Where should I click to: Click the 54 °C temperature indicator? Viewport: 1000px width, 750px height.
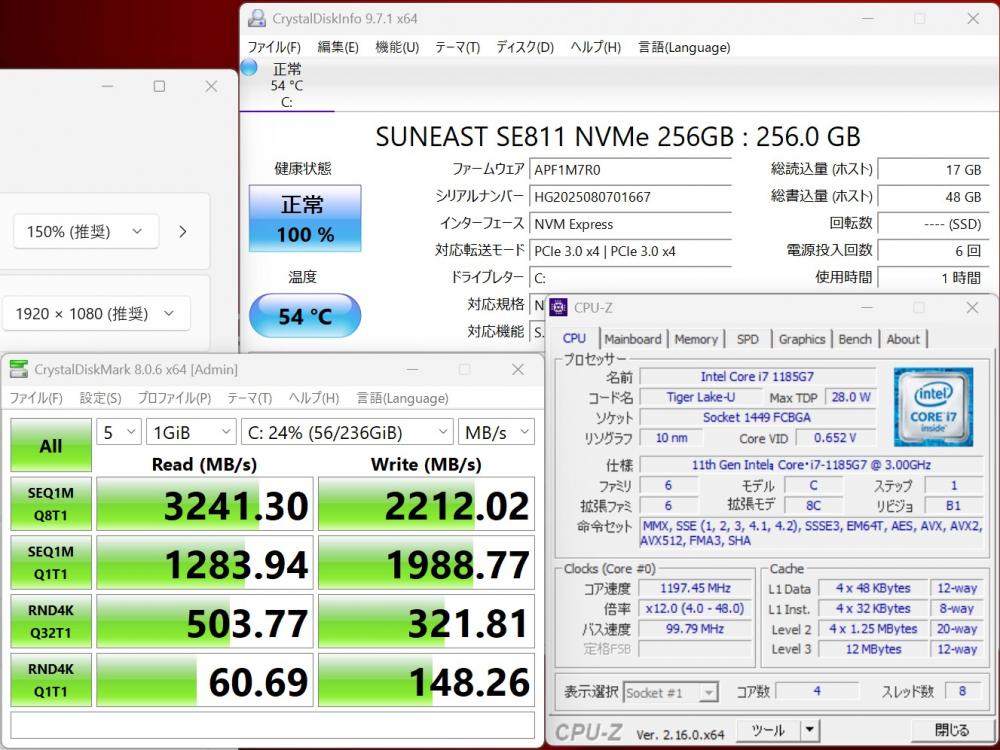305,316
